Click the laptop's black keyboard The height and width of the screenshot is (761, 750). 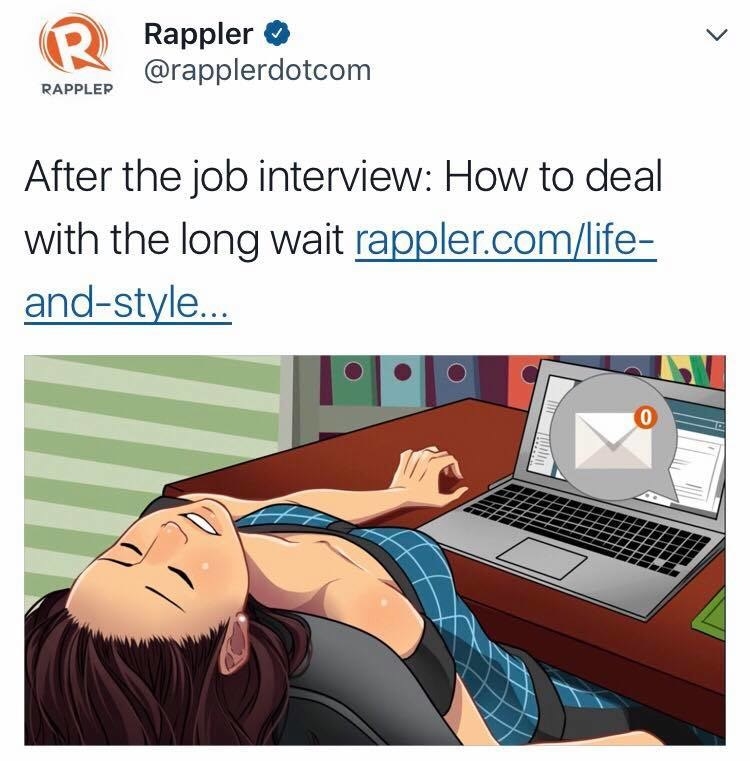pyautogui.click(x=587, y=527)
